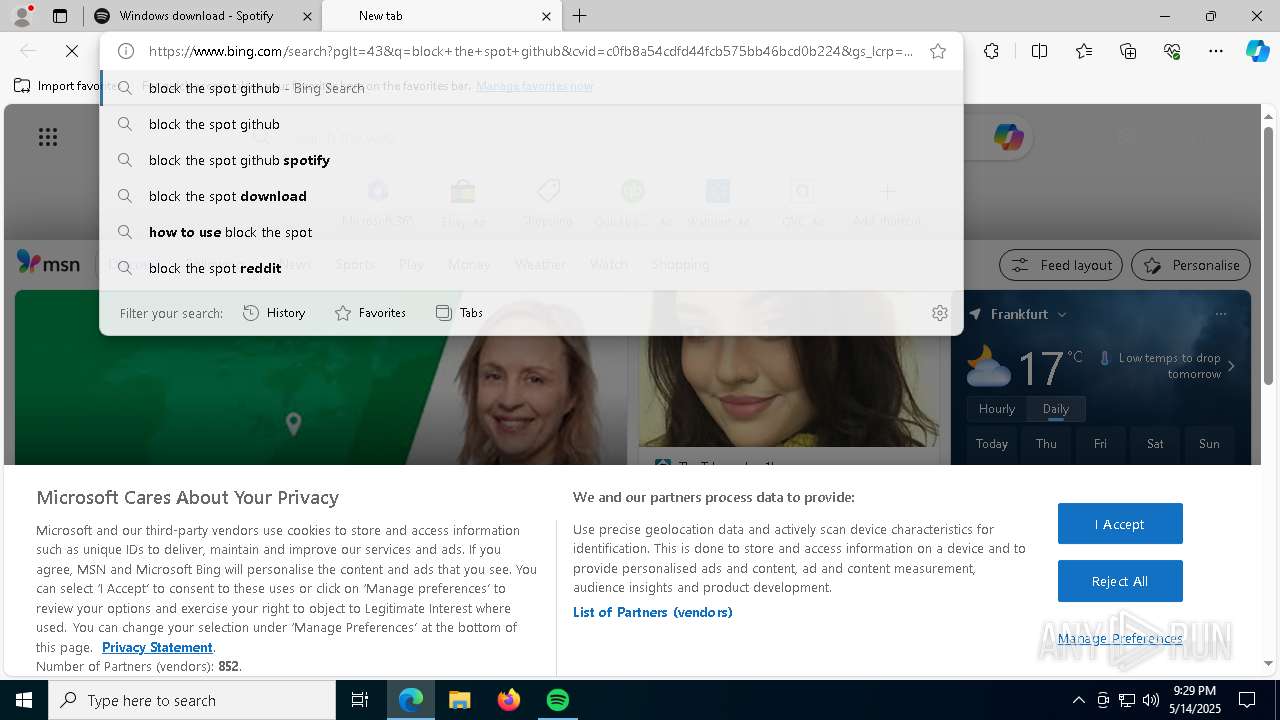Switch weather forecast to Hourly
Viewport: 1280px width, 720px height.
(997, 409)
